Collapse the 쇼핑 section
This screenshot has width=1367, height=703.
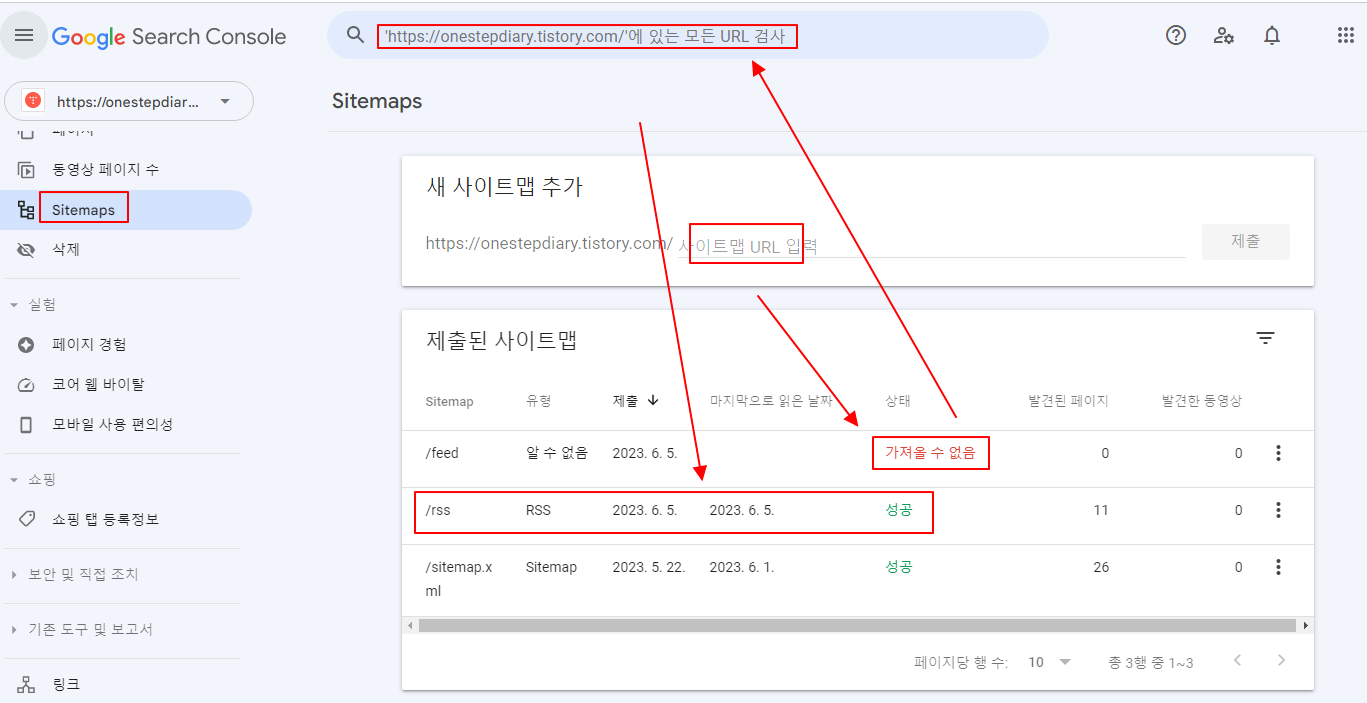pos(14,480)
